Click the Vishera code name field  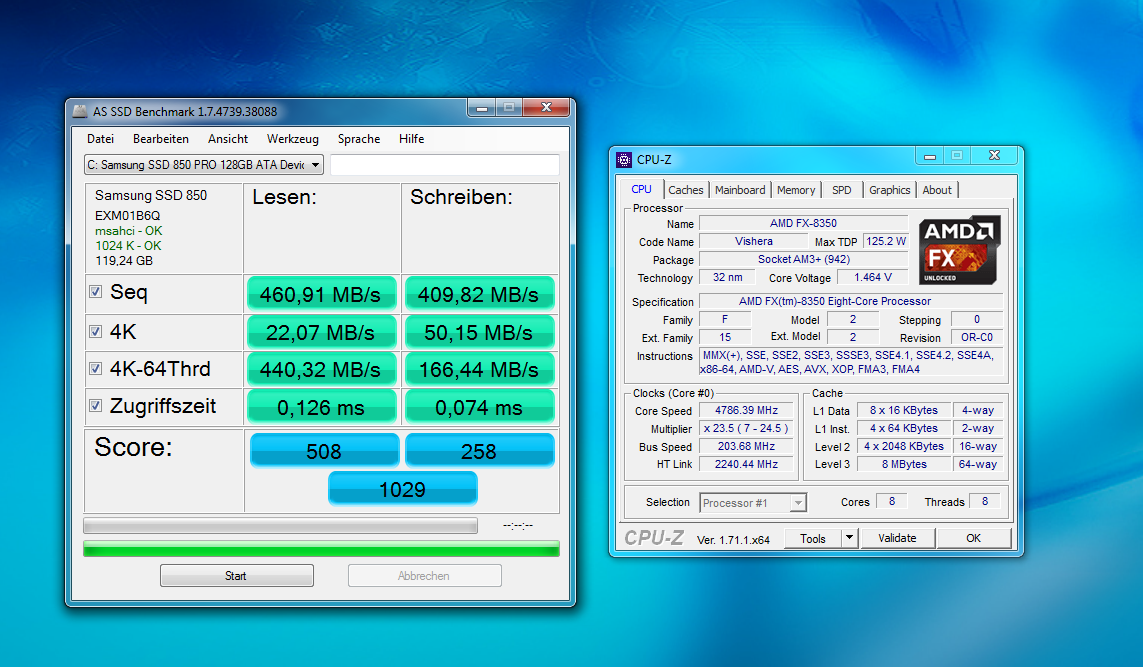point(754,241)
